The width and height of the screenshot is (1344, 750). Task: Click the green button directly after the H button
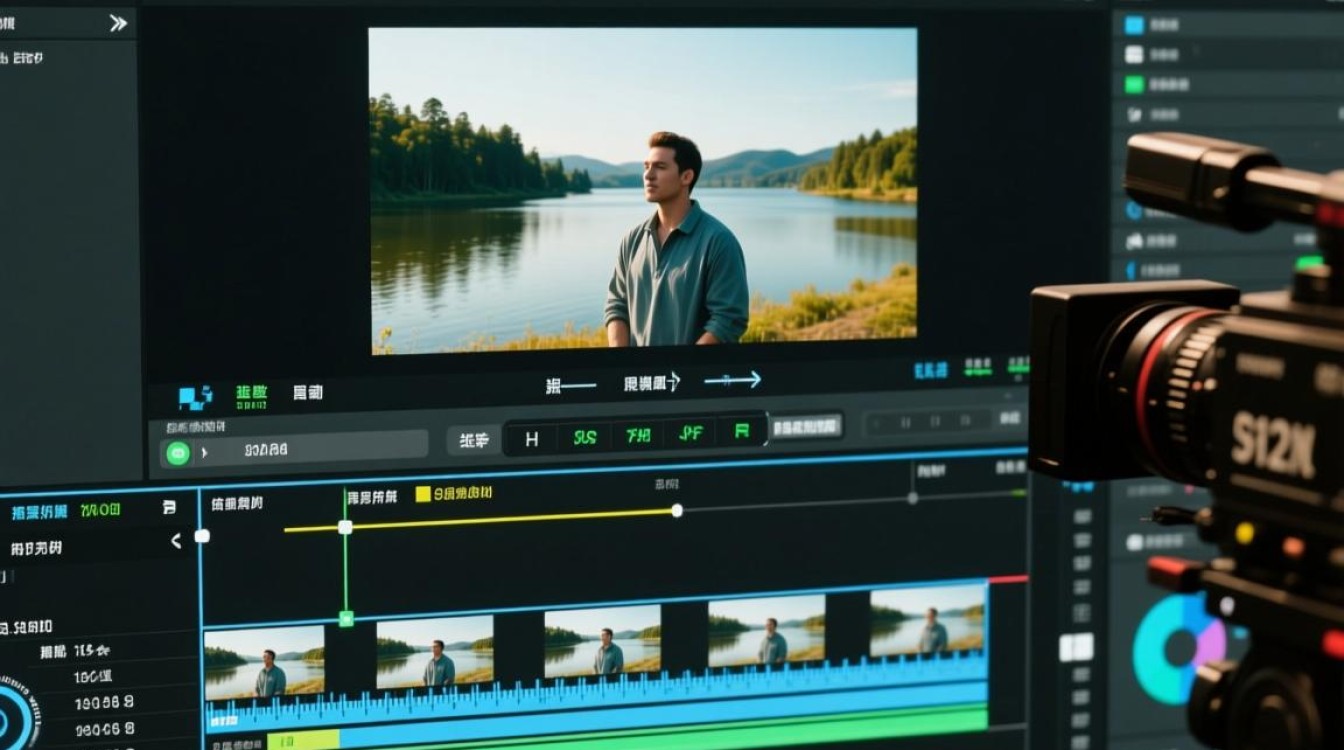coord(585,437)
